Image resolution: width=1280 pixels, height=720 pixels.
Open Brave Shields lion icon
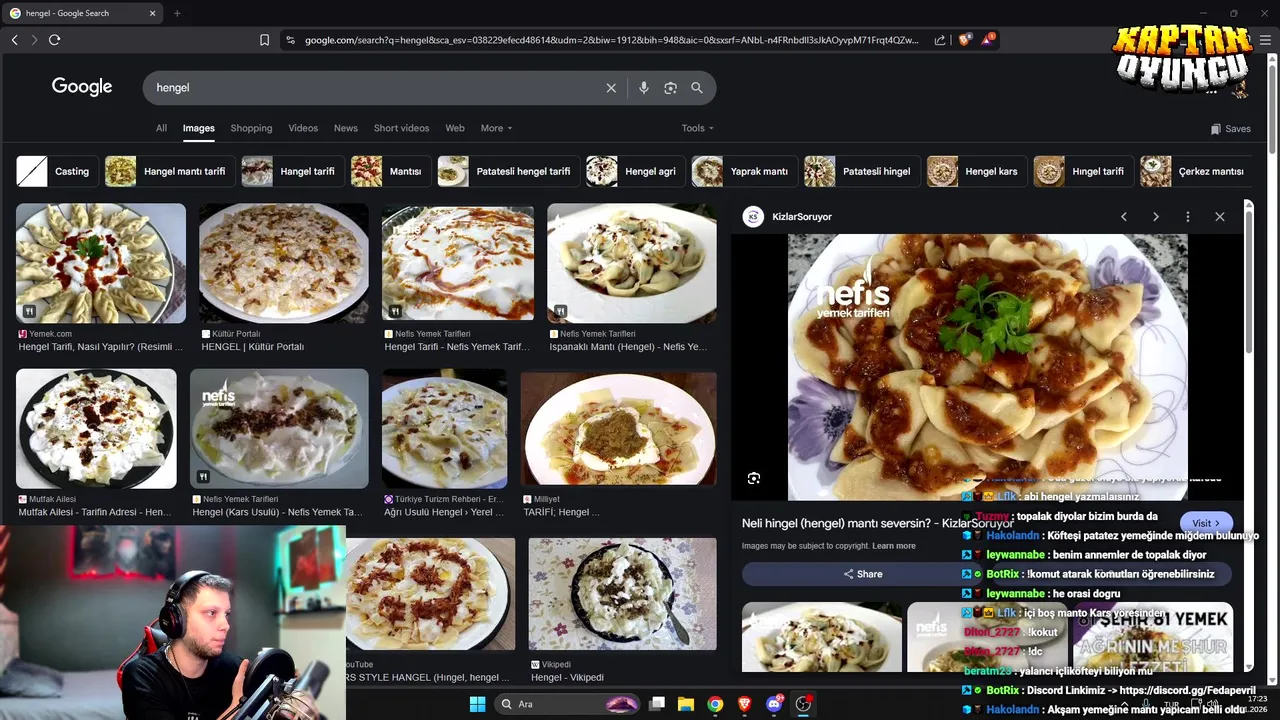pos(964,40)
